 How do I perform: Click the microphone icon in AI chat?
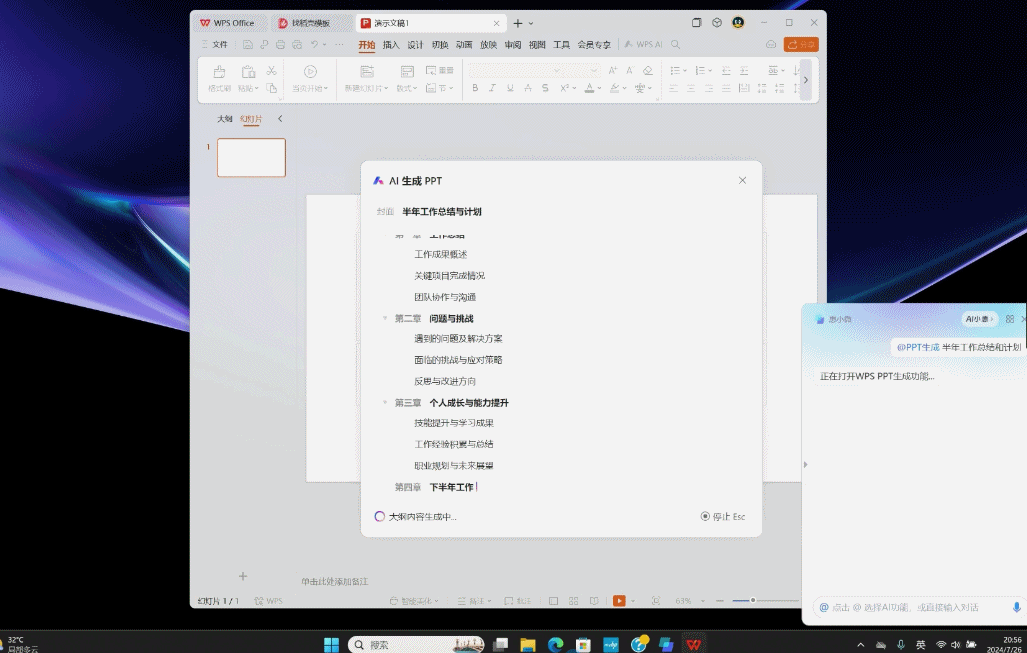(x=1017, y=607)
